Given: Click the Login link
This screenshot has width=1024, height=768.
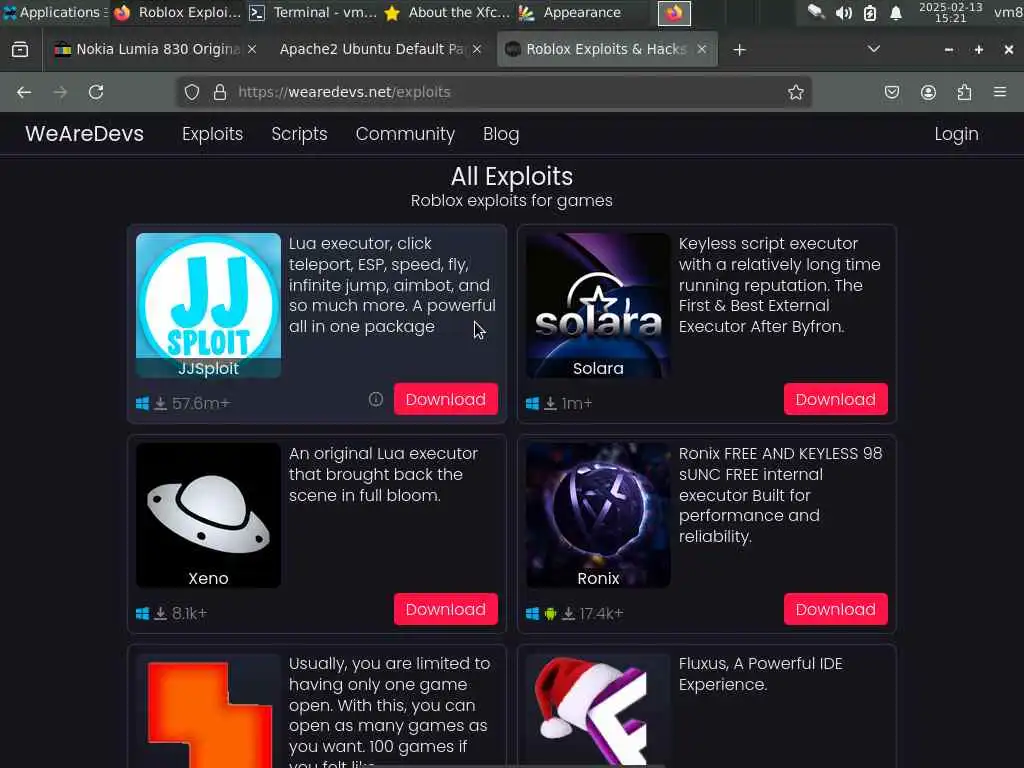Looking at the screenshot, I should (956, 134).
